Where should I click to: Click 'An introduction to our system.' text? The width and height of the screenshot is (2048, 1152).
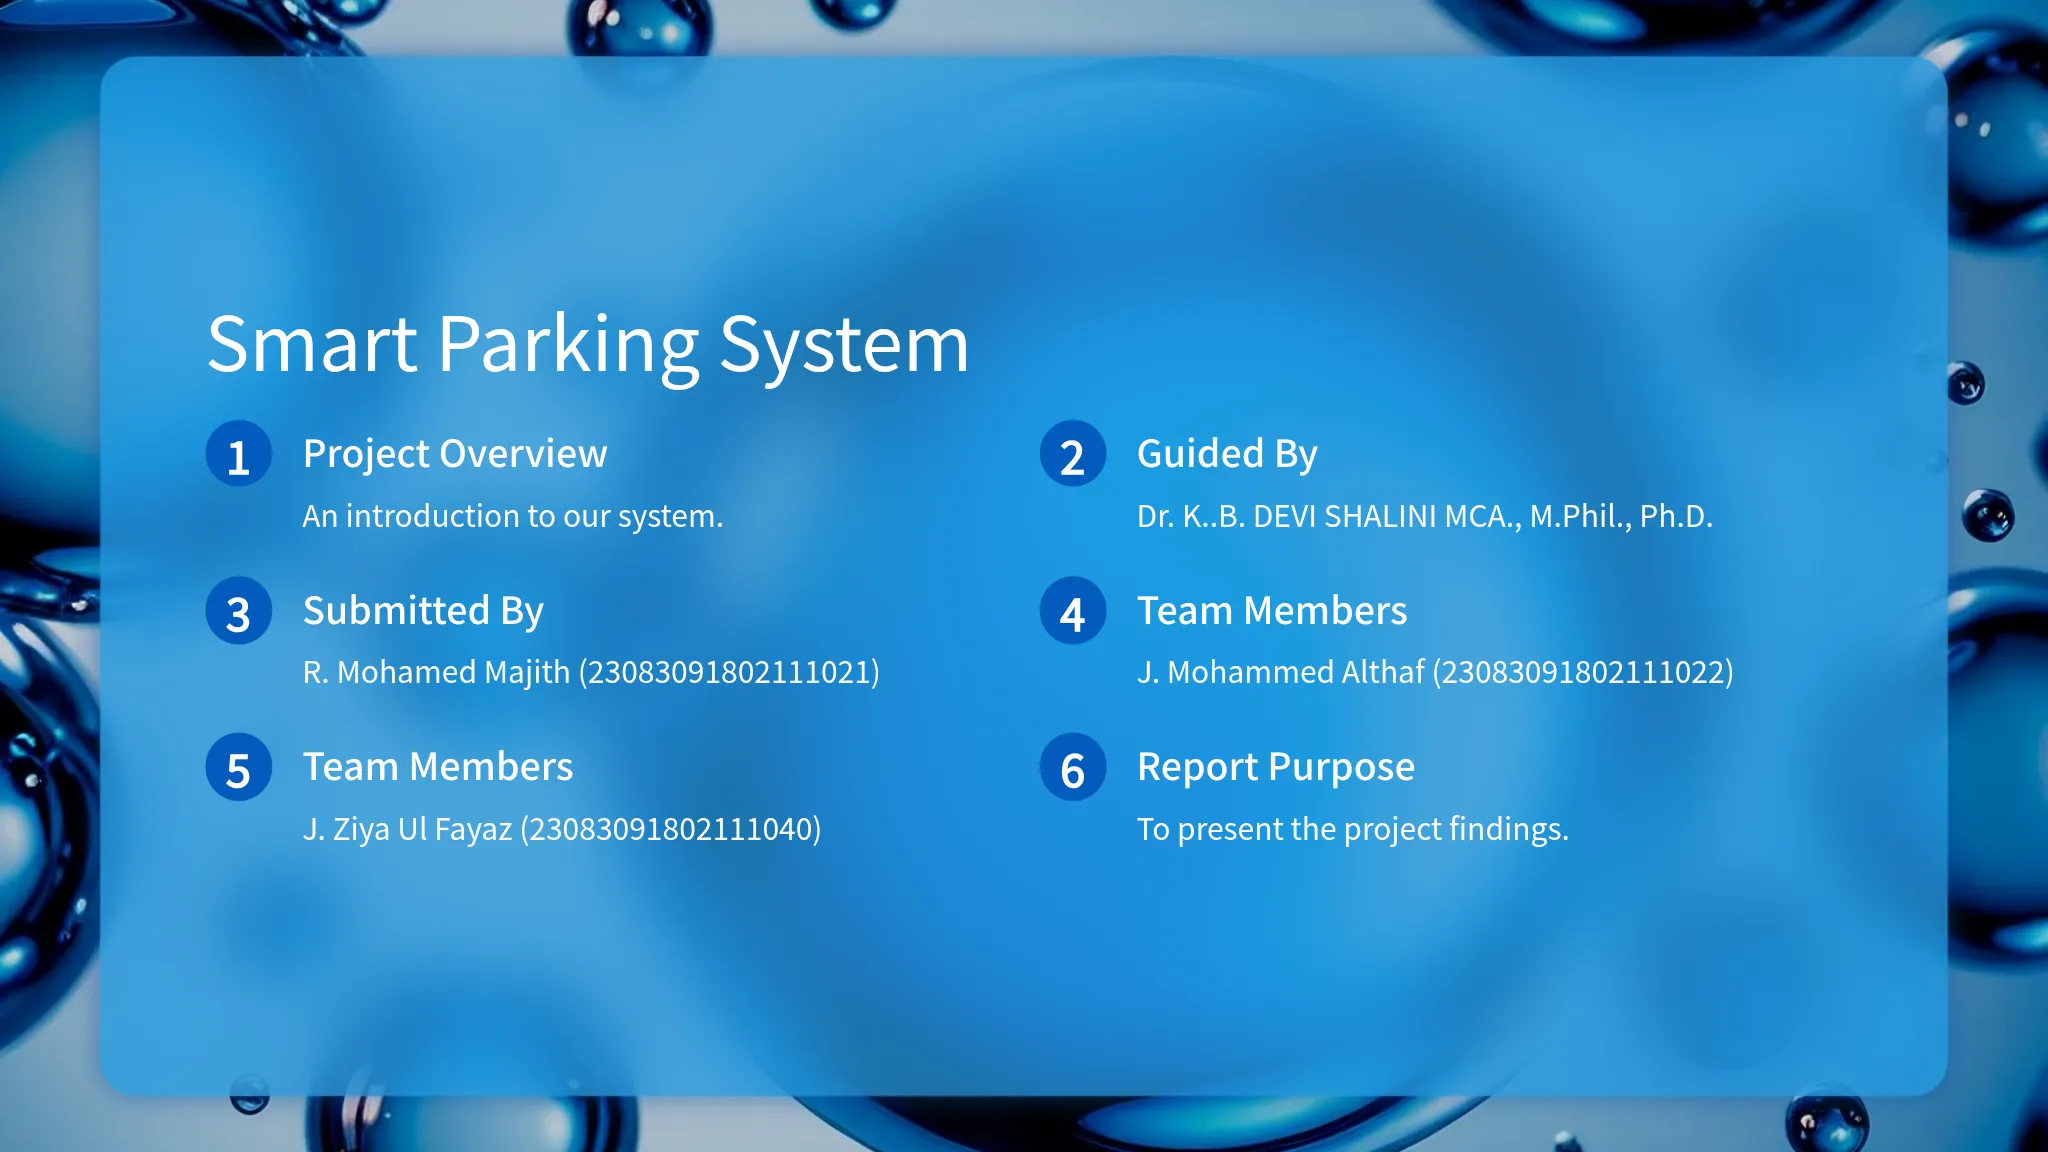tap(513, 516)
